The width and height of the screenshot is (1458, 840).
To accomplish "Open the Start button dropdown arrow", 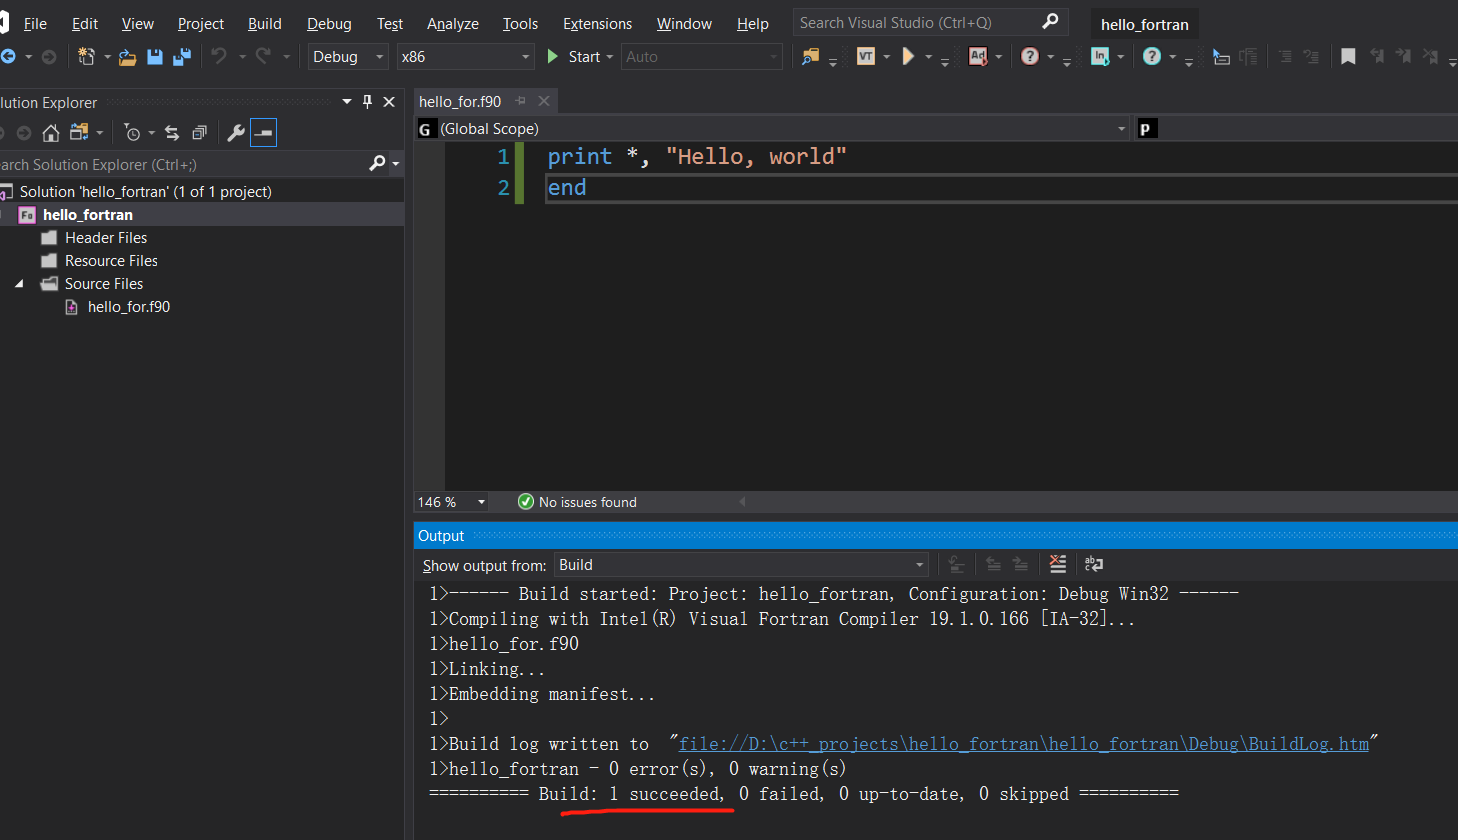I will [x=610, y=57].
